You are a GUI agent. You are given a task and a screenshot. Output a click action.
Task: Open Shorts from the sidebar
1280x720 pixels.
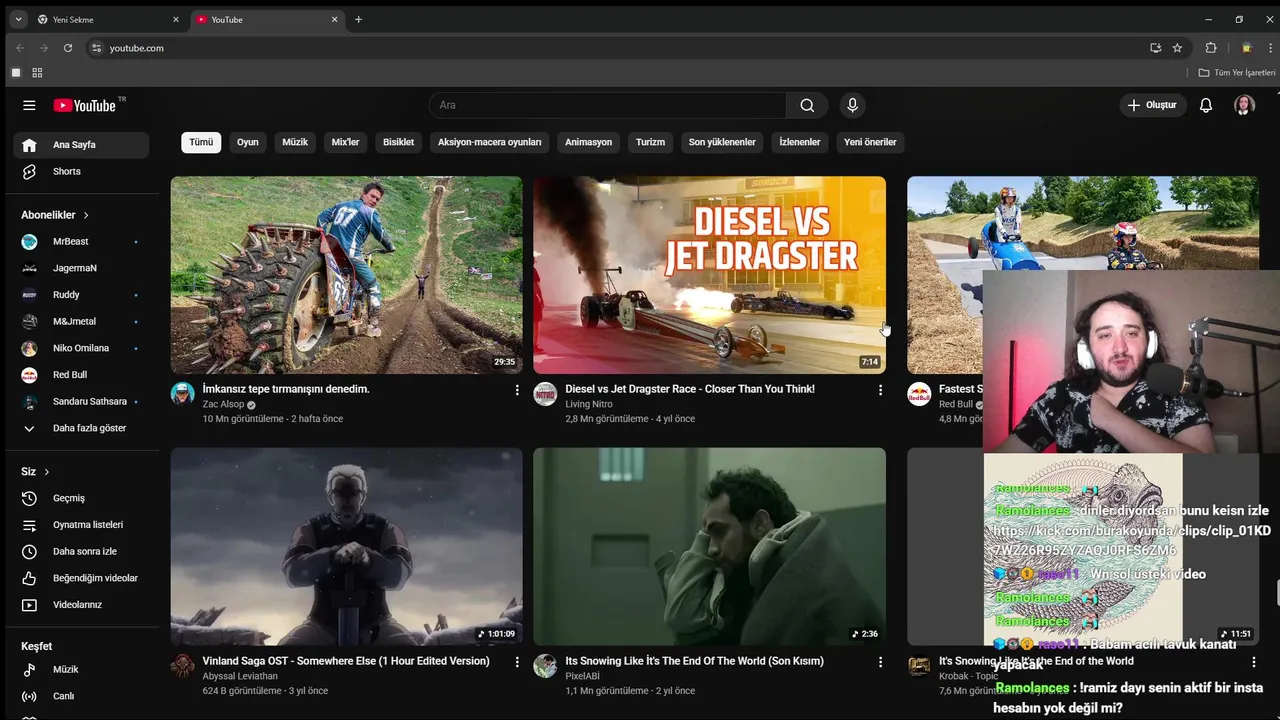[x=81, y=171]
